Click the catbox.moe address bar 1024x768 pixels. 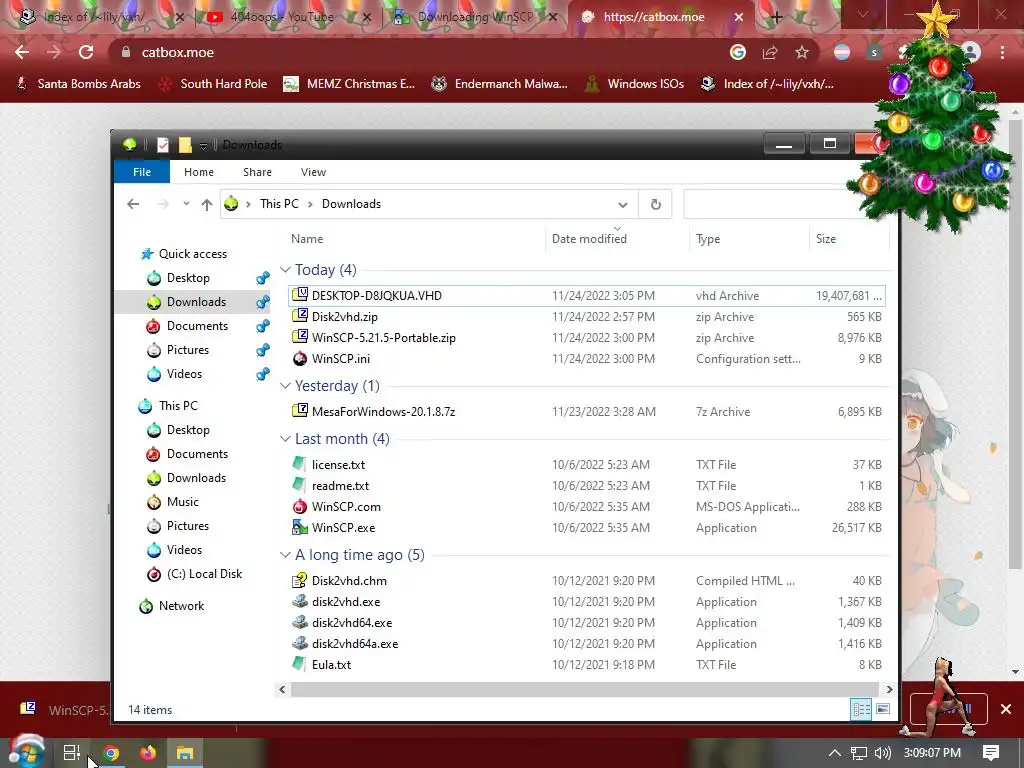pos(418,52)
